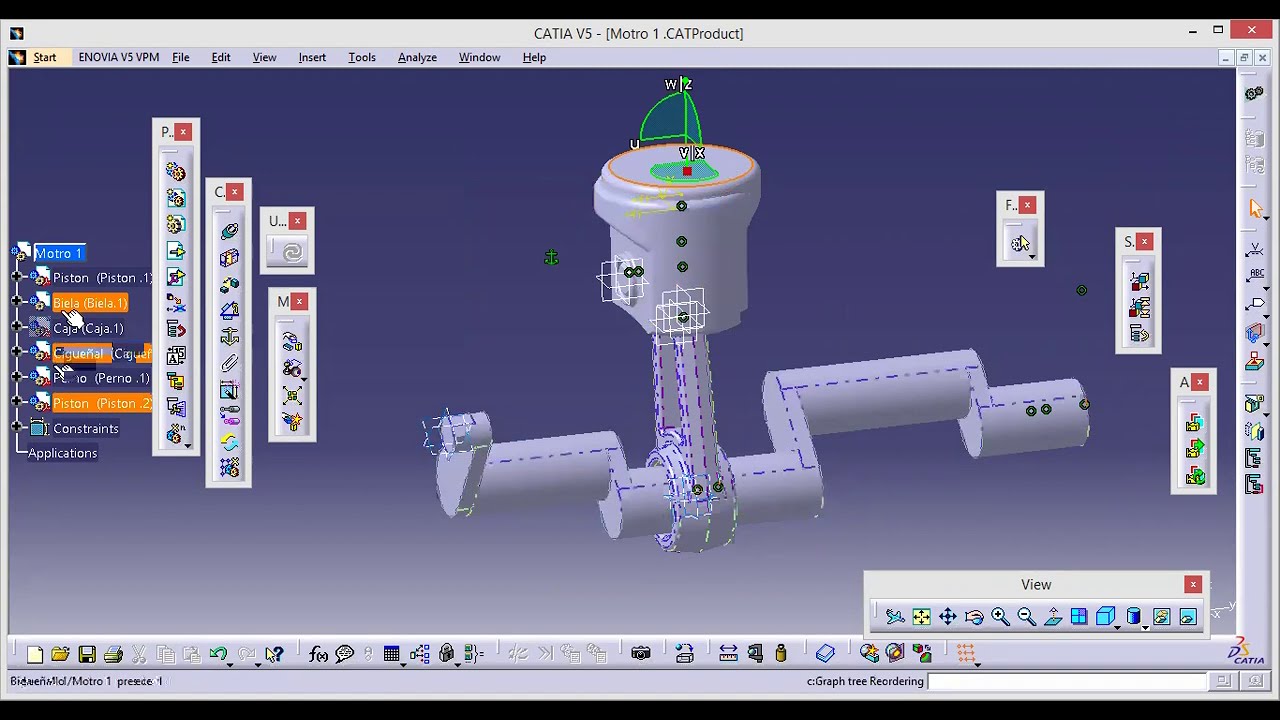Click the What's This help pointer icon
The width and height of the screenshot is (1280, 720).
[x=274, y=654]
